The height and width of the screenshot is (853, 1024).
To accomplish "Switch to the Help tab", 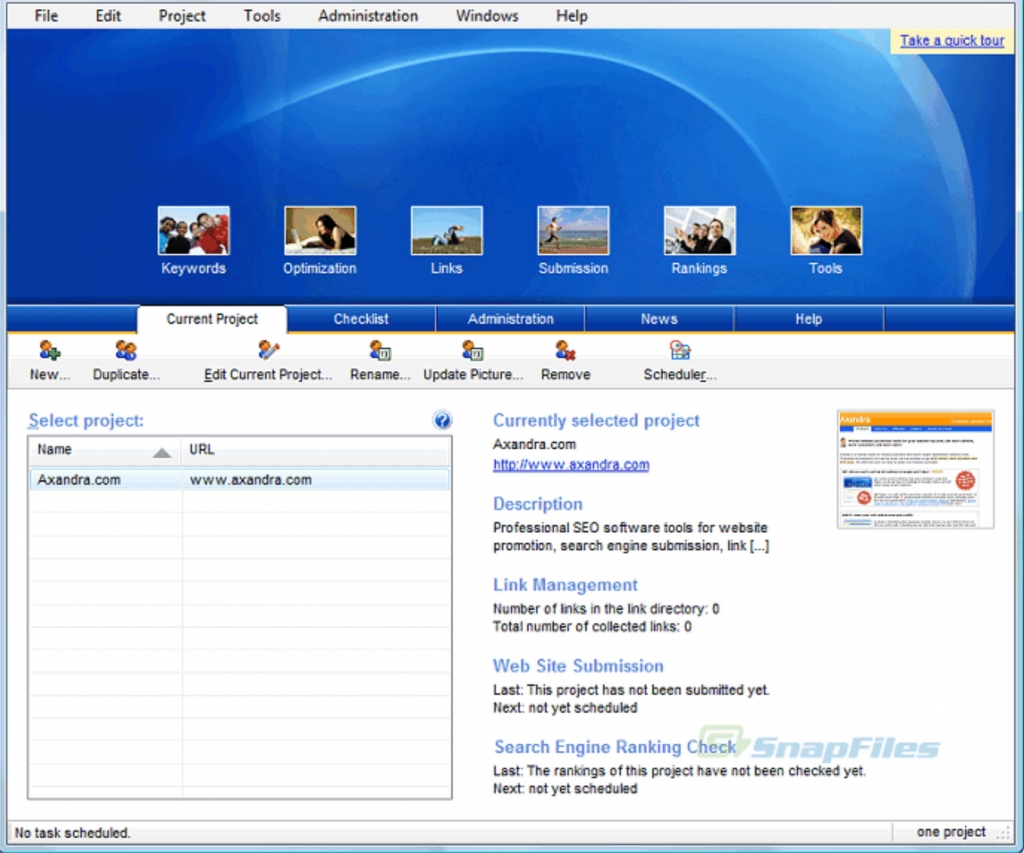I will tap(808, 319).
